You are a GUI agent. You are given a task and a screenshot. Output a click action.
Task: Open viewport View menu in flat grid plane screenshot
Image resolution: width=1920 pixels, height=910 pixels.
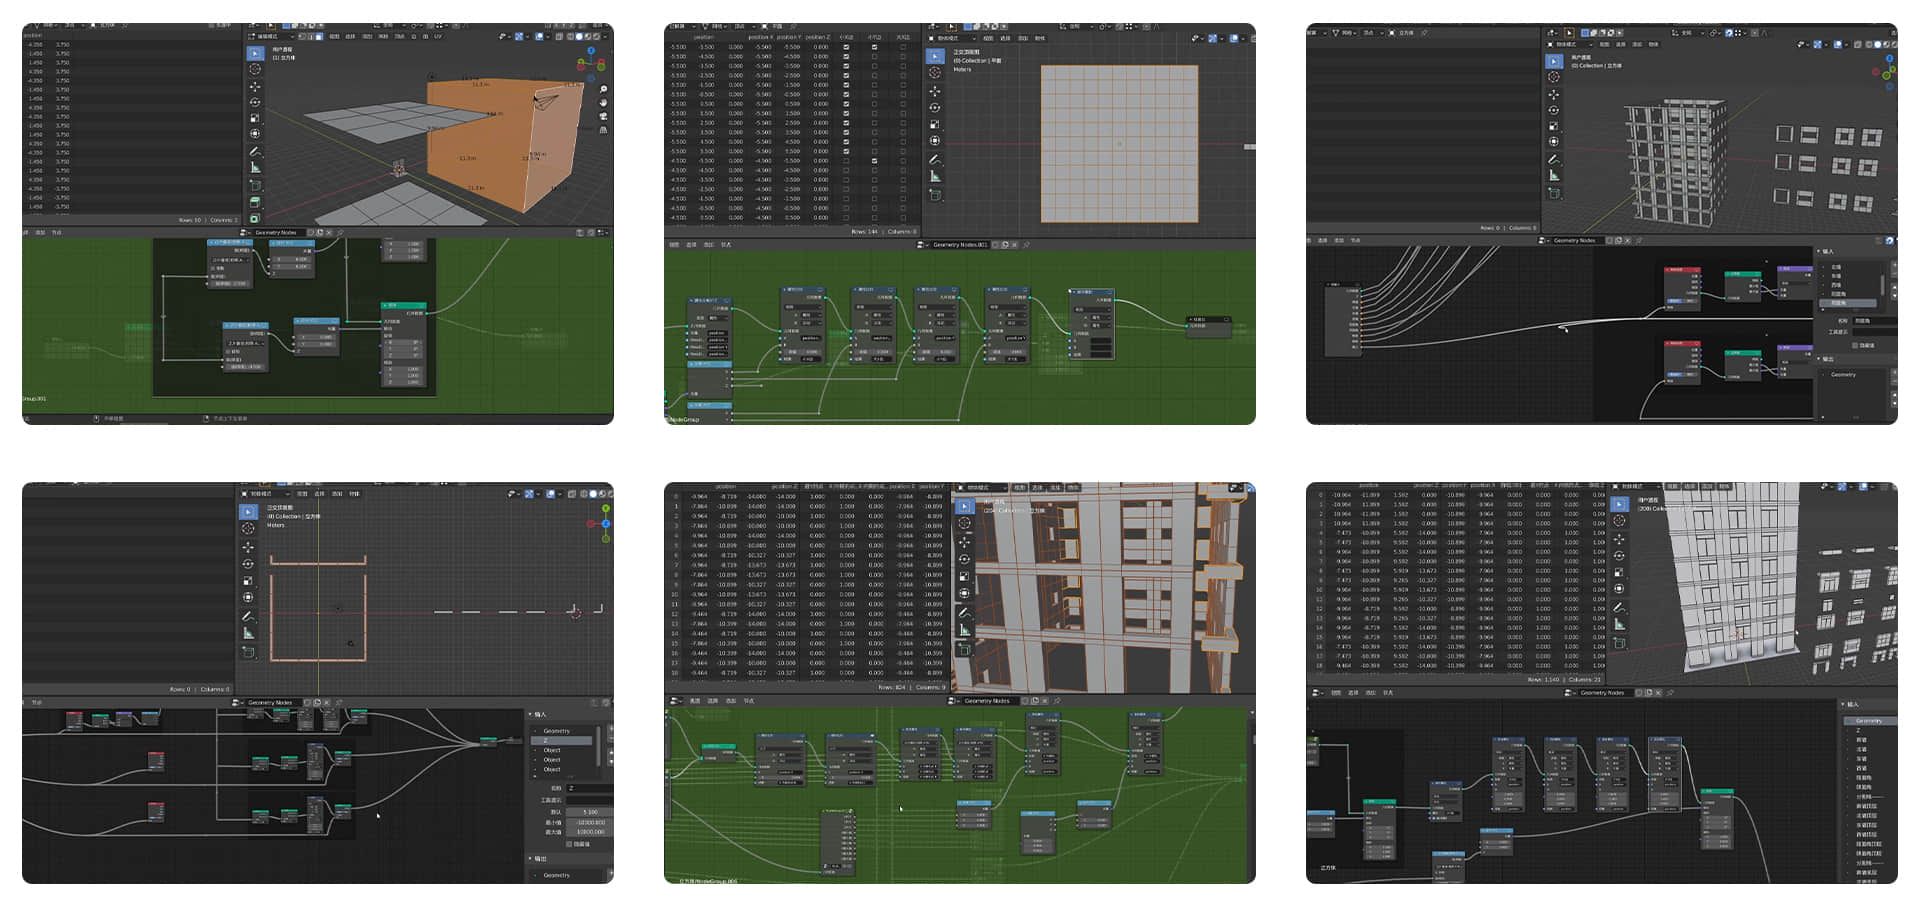coord(988,38)
